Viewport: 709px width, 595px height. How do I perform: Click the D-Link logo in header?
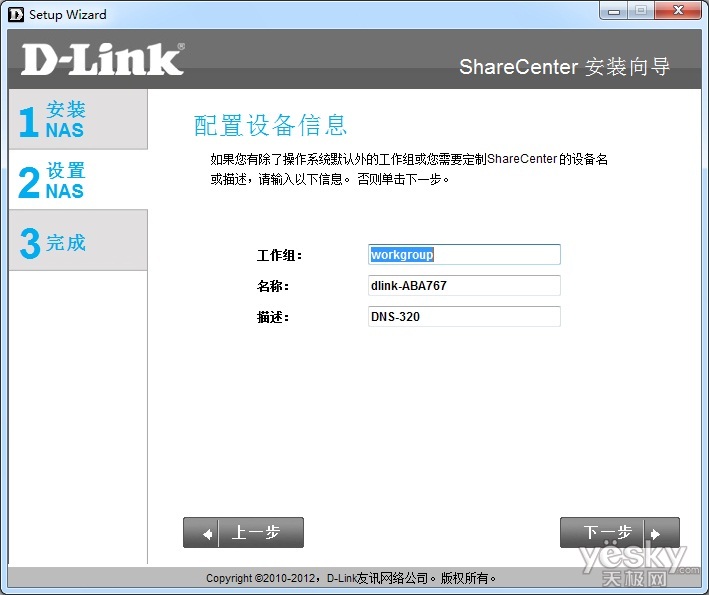click(x=103, y=59)
